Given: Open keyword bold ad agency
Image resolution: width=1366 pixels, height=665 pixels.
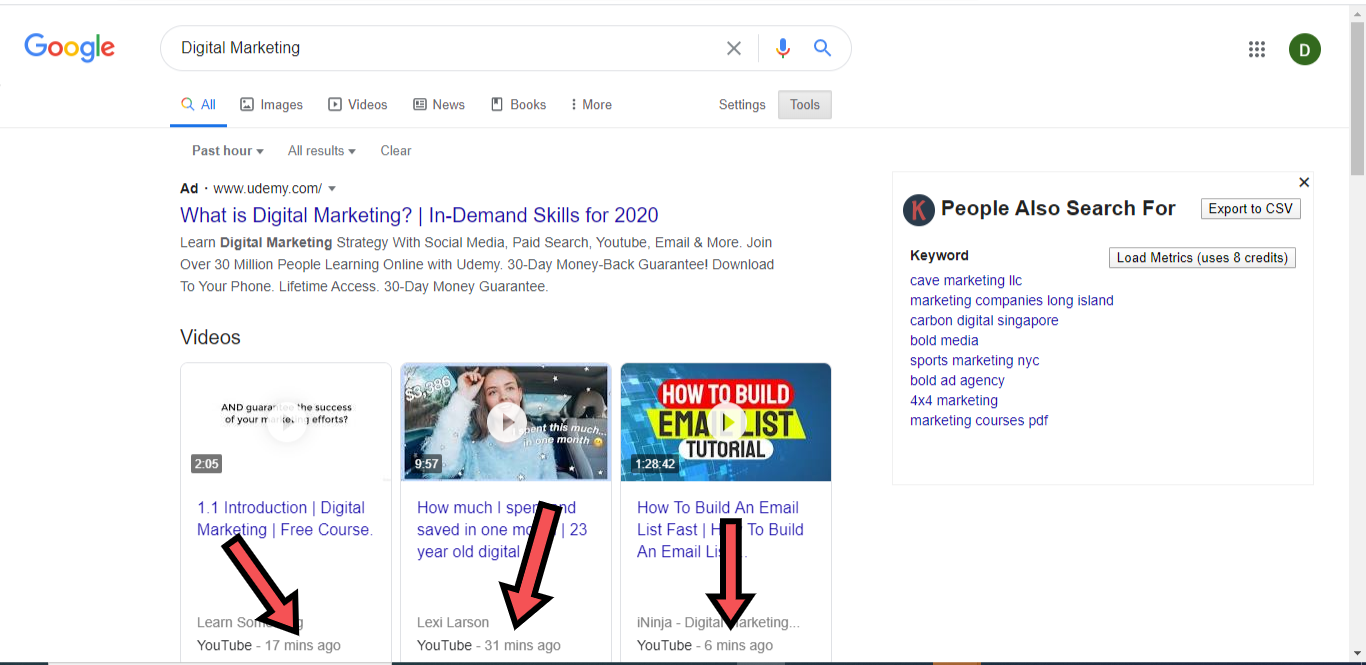Looking at the screenshot, I should coord(957,381).
